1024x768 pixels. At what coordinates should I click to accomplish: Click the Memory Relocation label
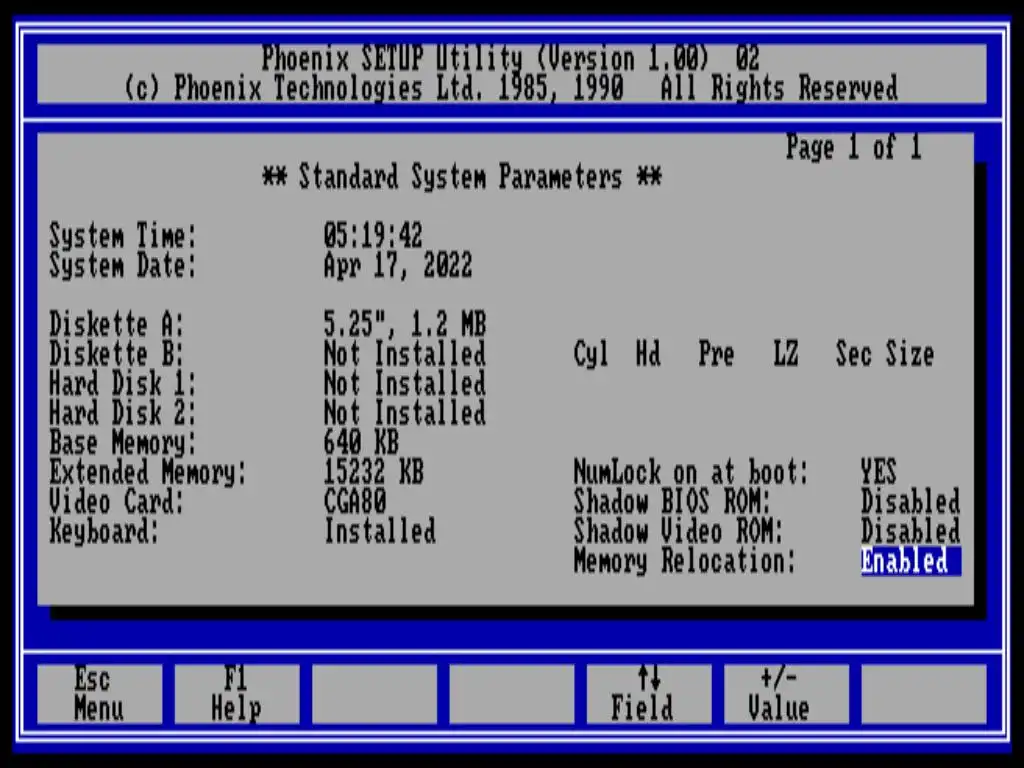pos(684,562)
